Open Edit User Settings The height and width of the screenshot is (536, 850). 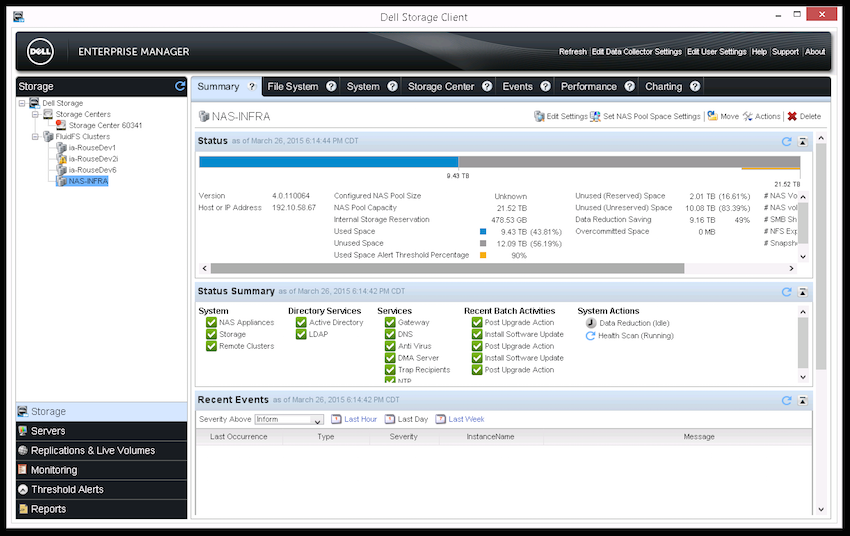tap(717, 52)
